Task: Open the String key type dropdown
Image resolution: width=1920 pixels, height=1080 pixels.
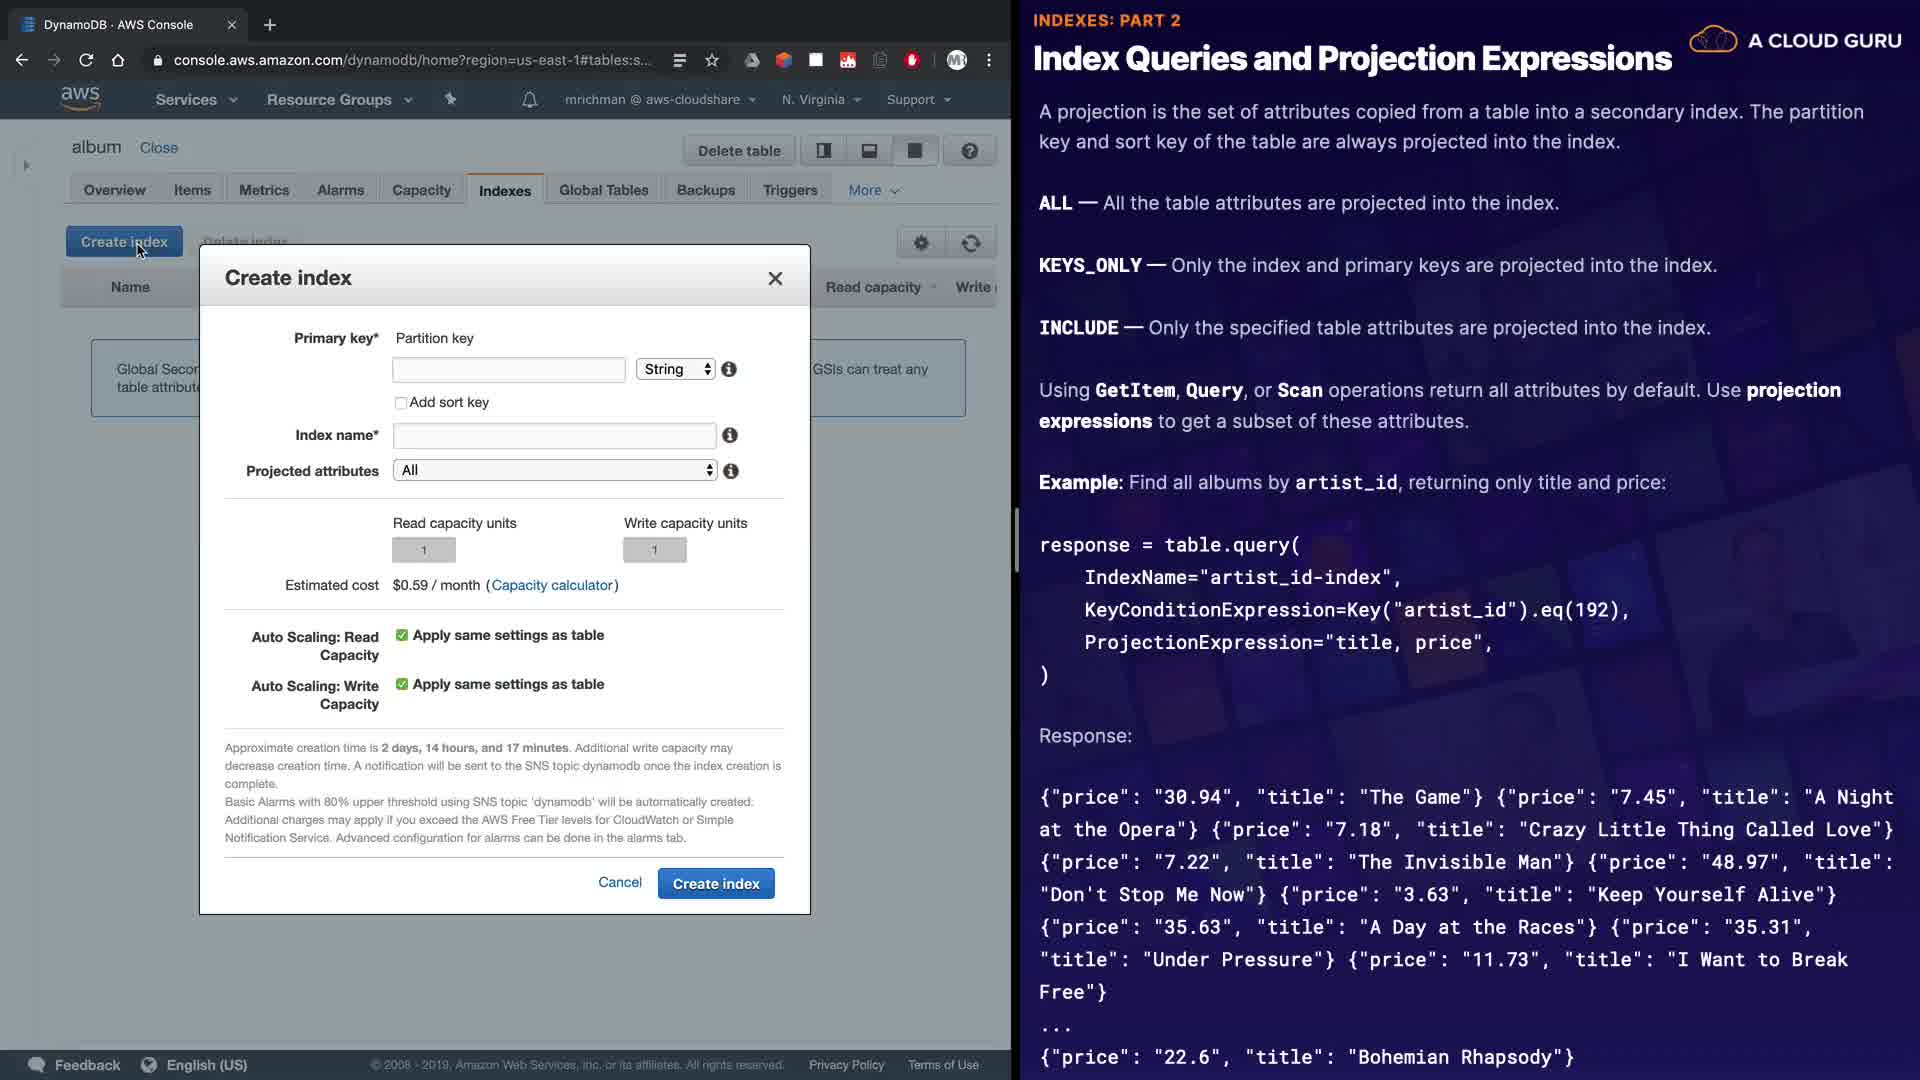Action: [x=676, y=369]
